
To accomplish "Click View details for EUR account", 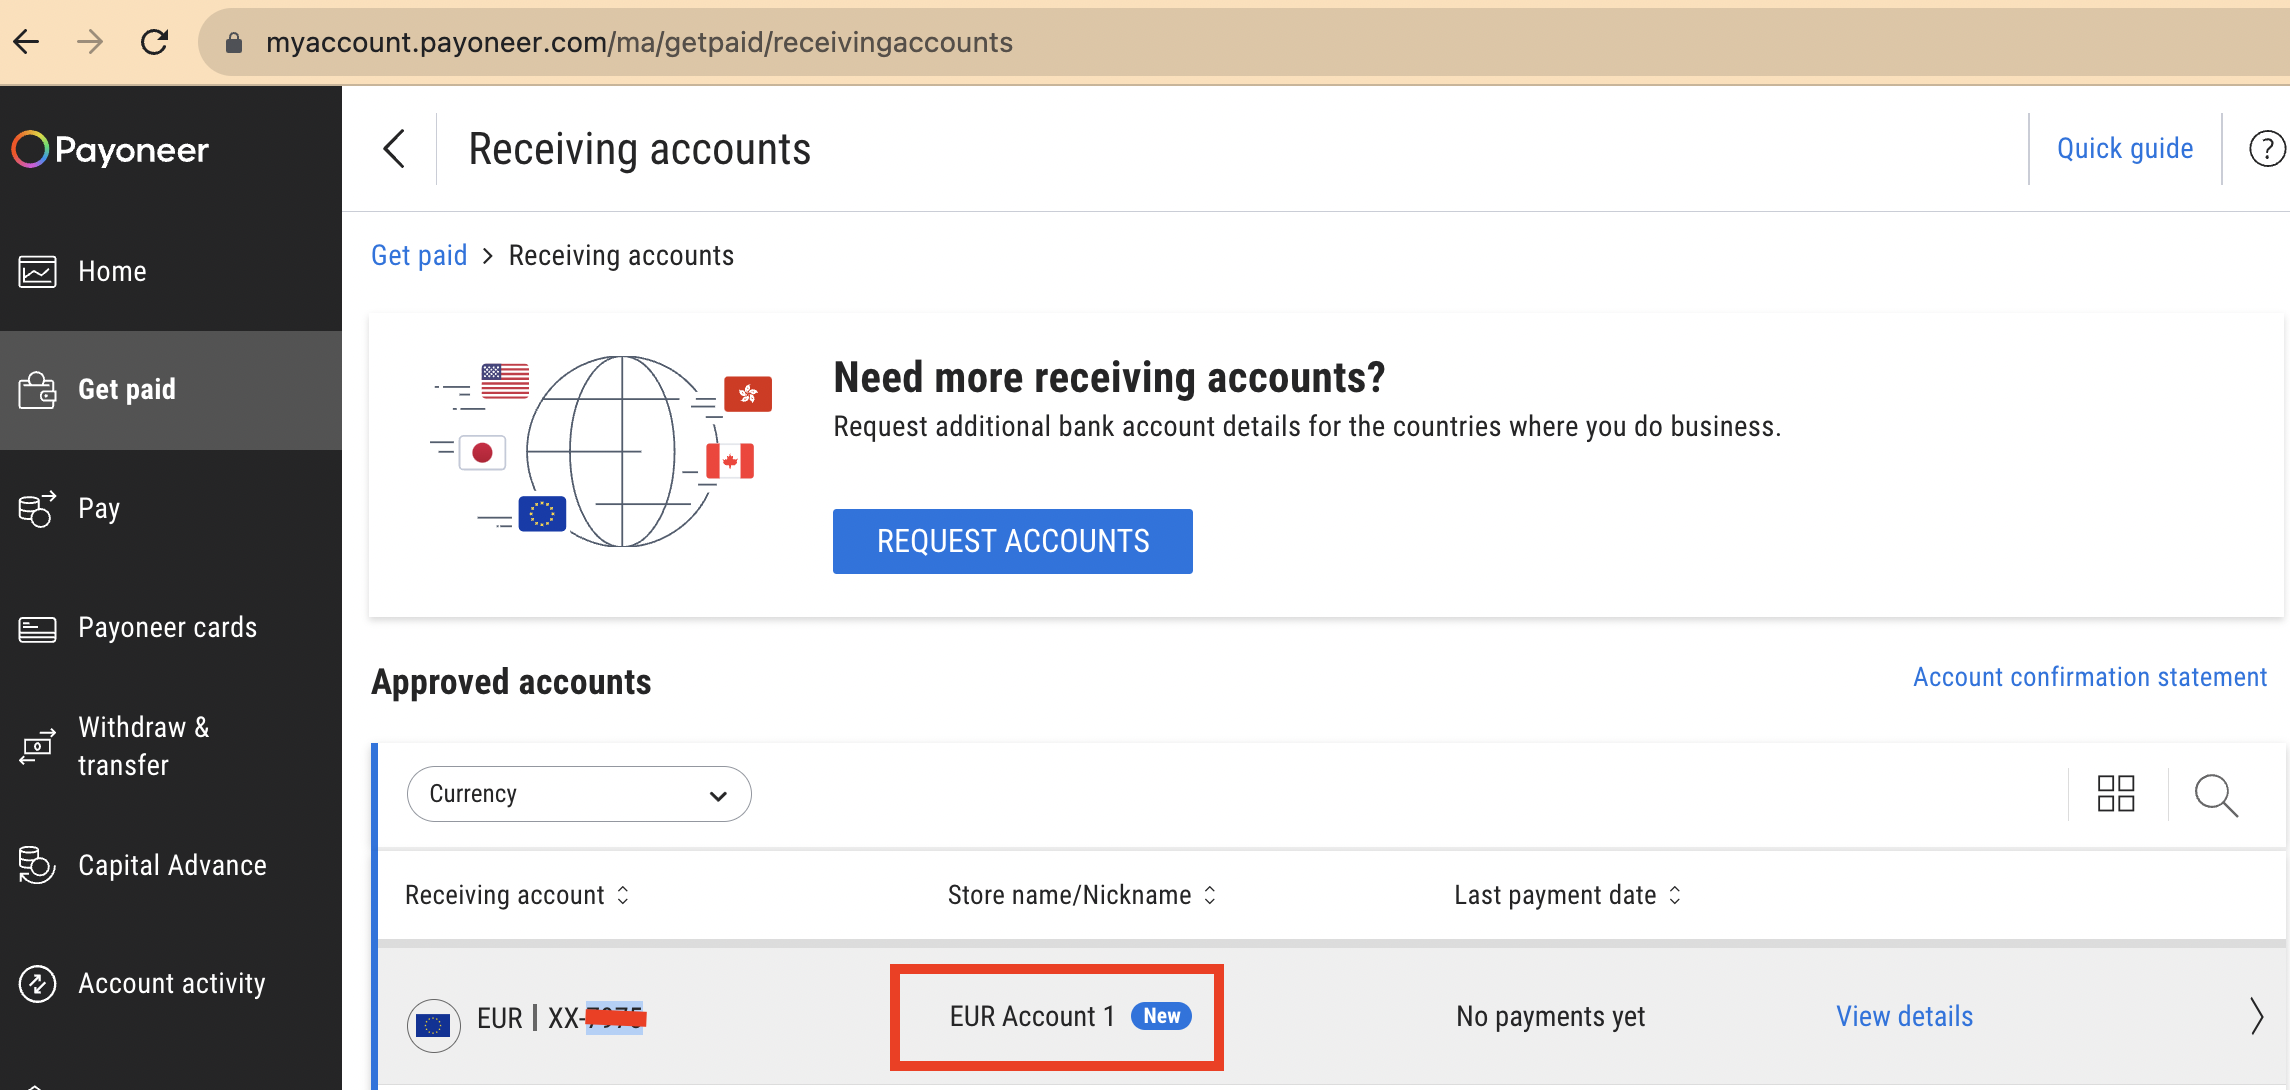I will 1904,1016.
